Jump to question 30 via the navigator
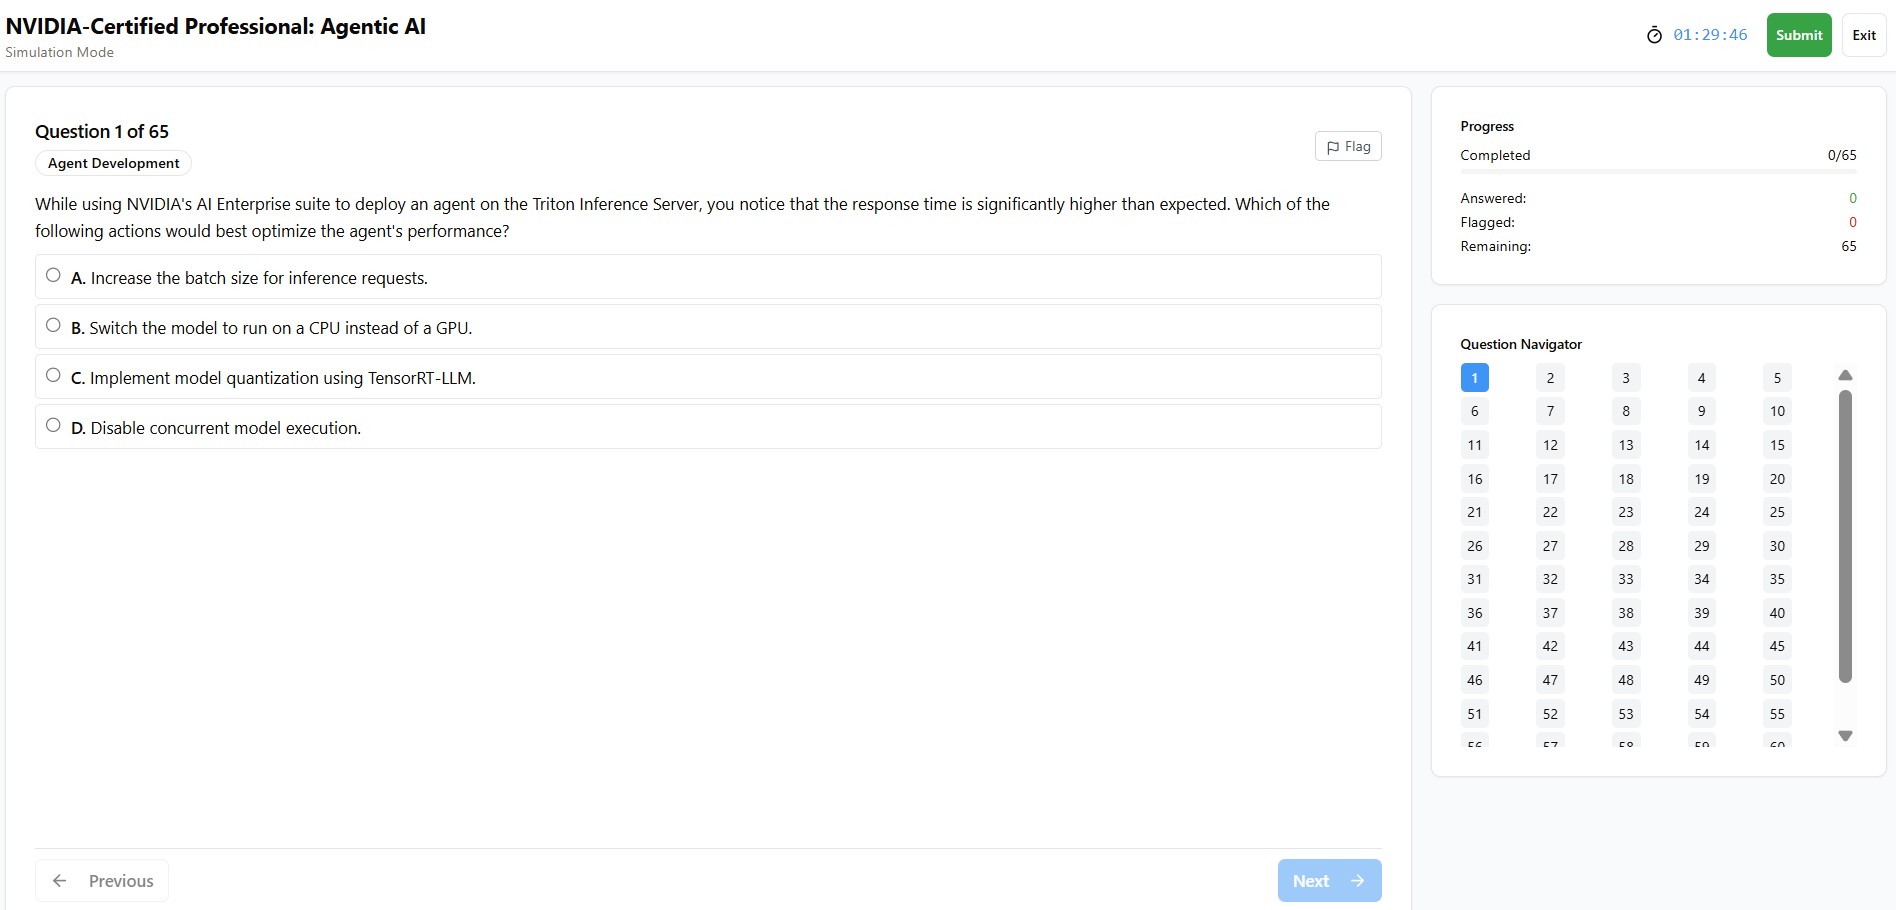 (x=1777, y=546)
